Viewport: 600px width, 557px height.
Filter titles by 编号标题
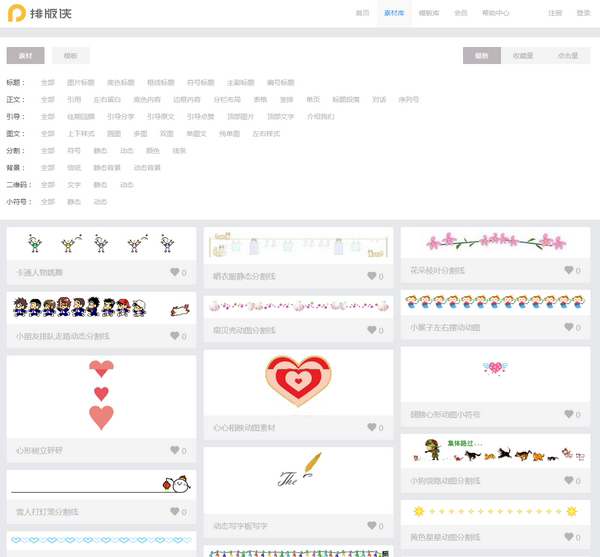point(280,82)
